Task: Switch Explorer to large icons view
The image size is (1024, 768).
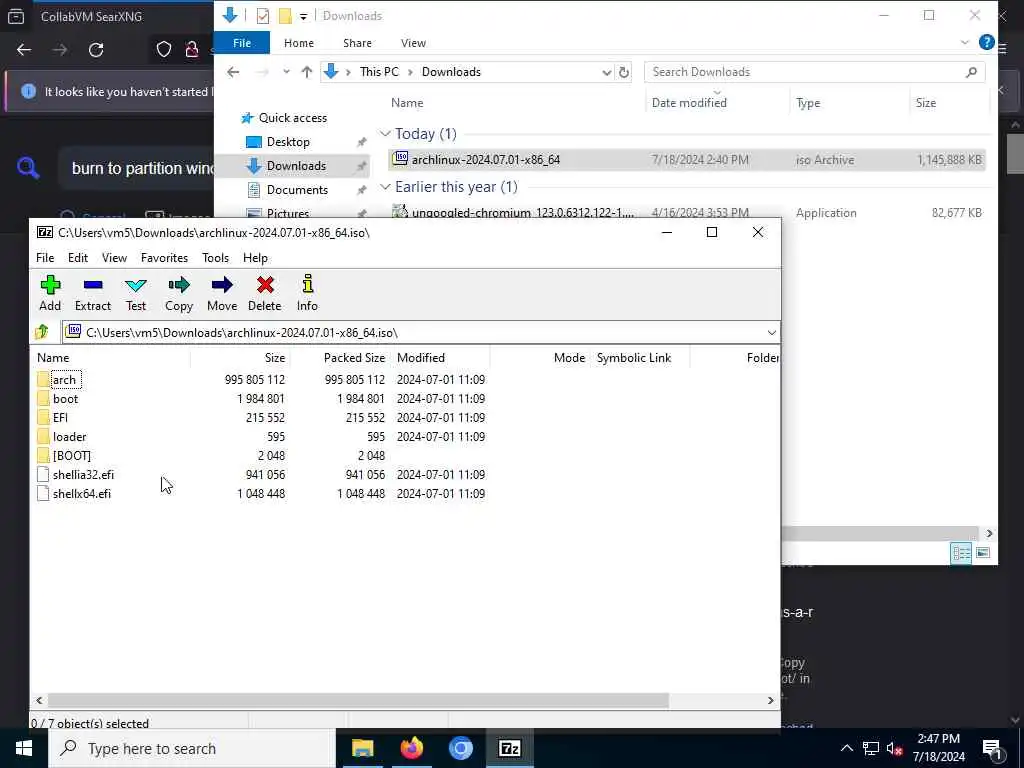Action: tap(982, 553)
